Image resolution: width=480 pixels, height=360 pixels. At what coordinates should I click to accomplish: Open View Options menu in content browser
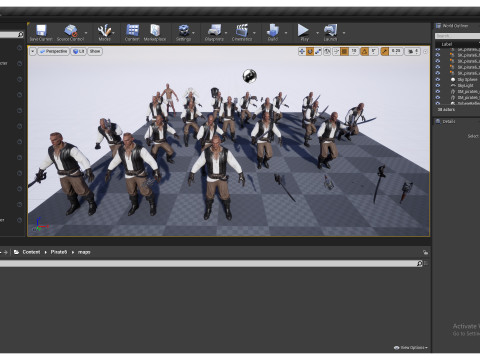tap(411, 348)
